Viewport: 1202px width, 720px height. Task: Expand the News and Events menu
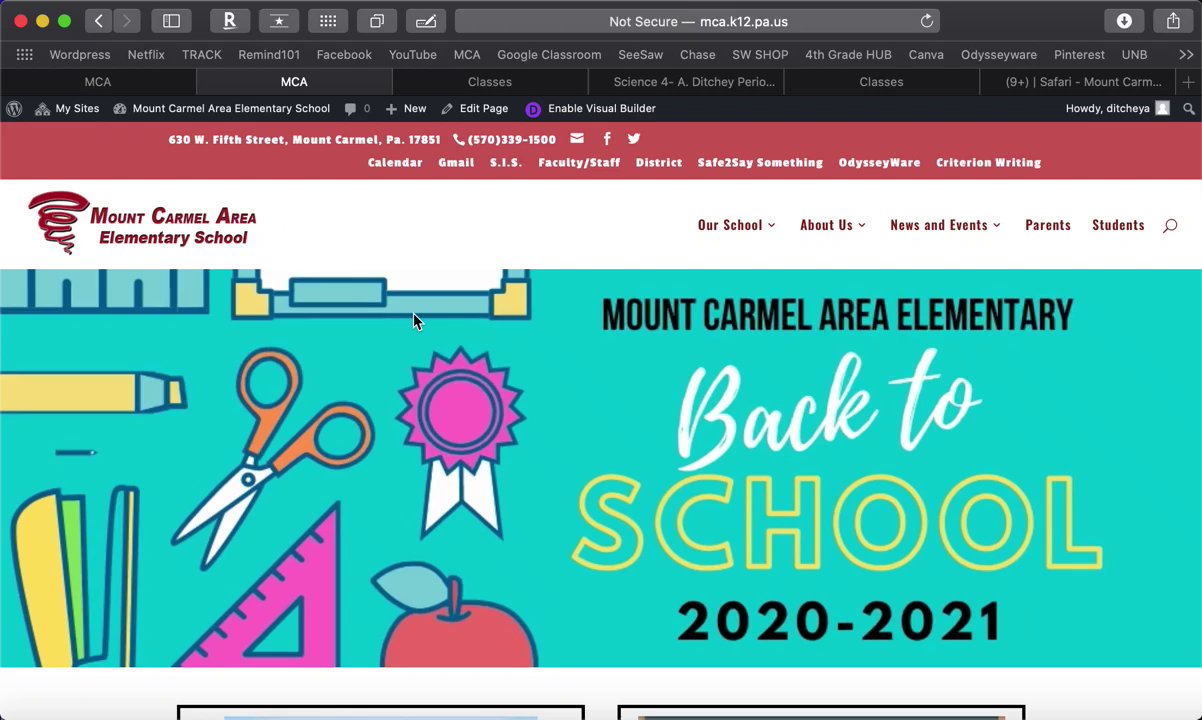pos(945,225)
